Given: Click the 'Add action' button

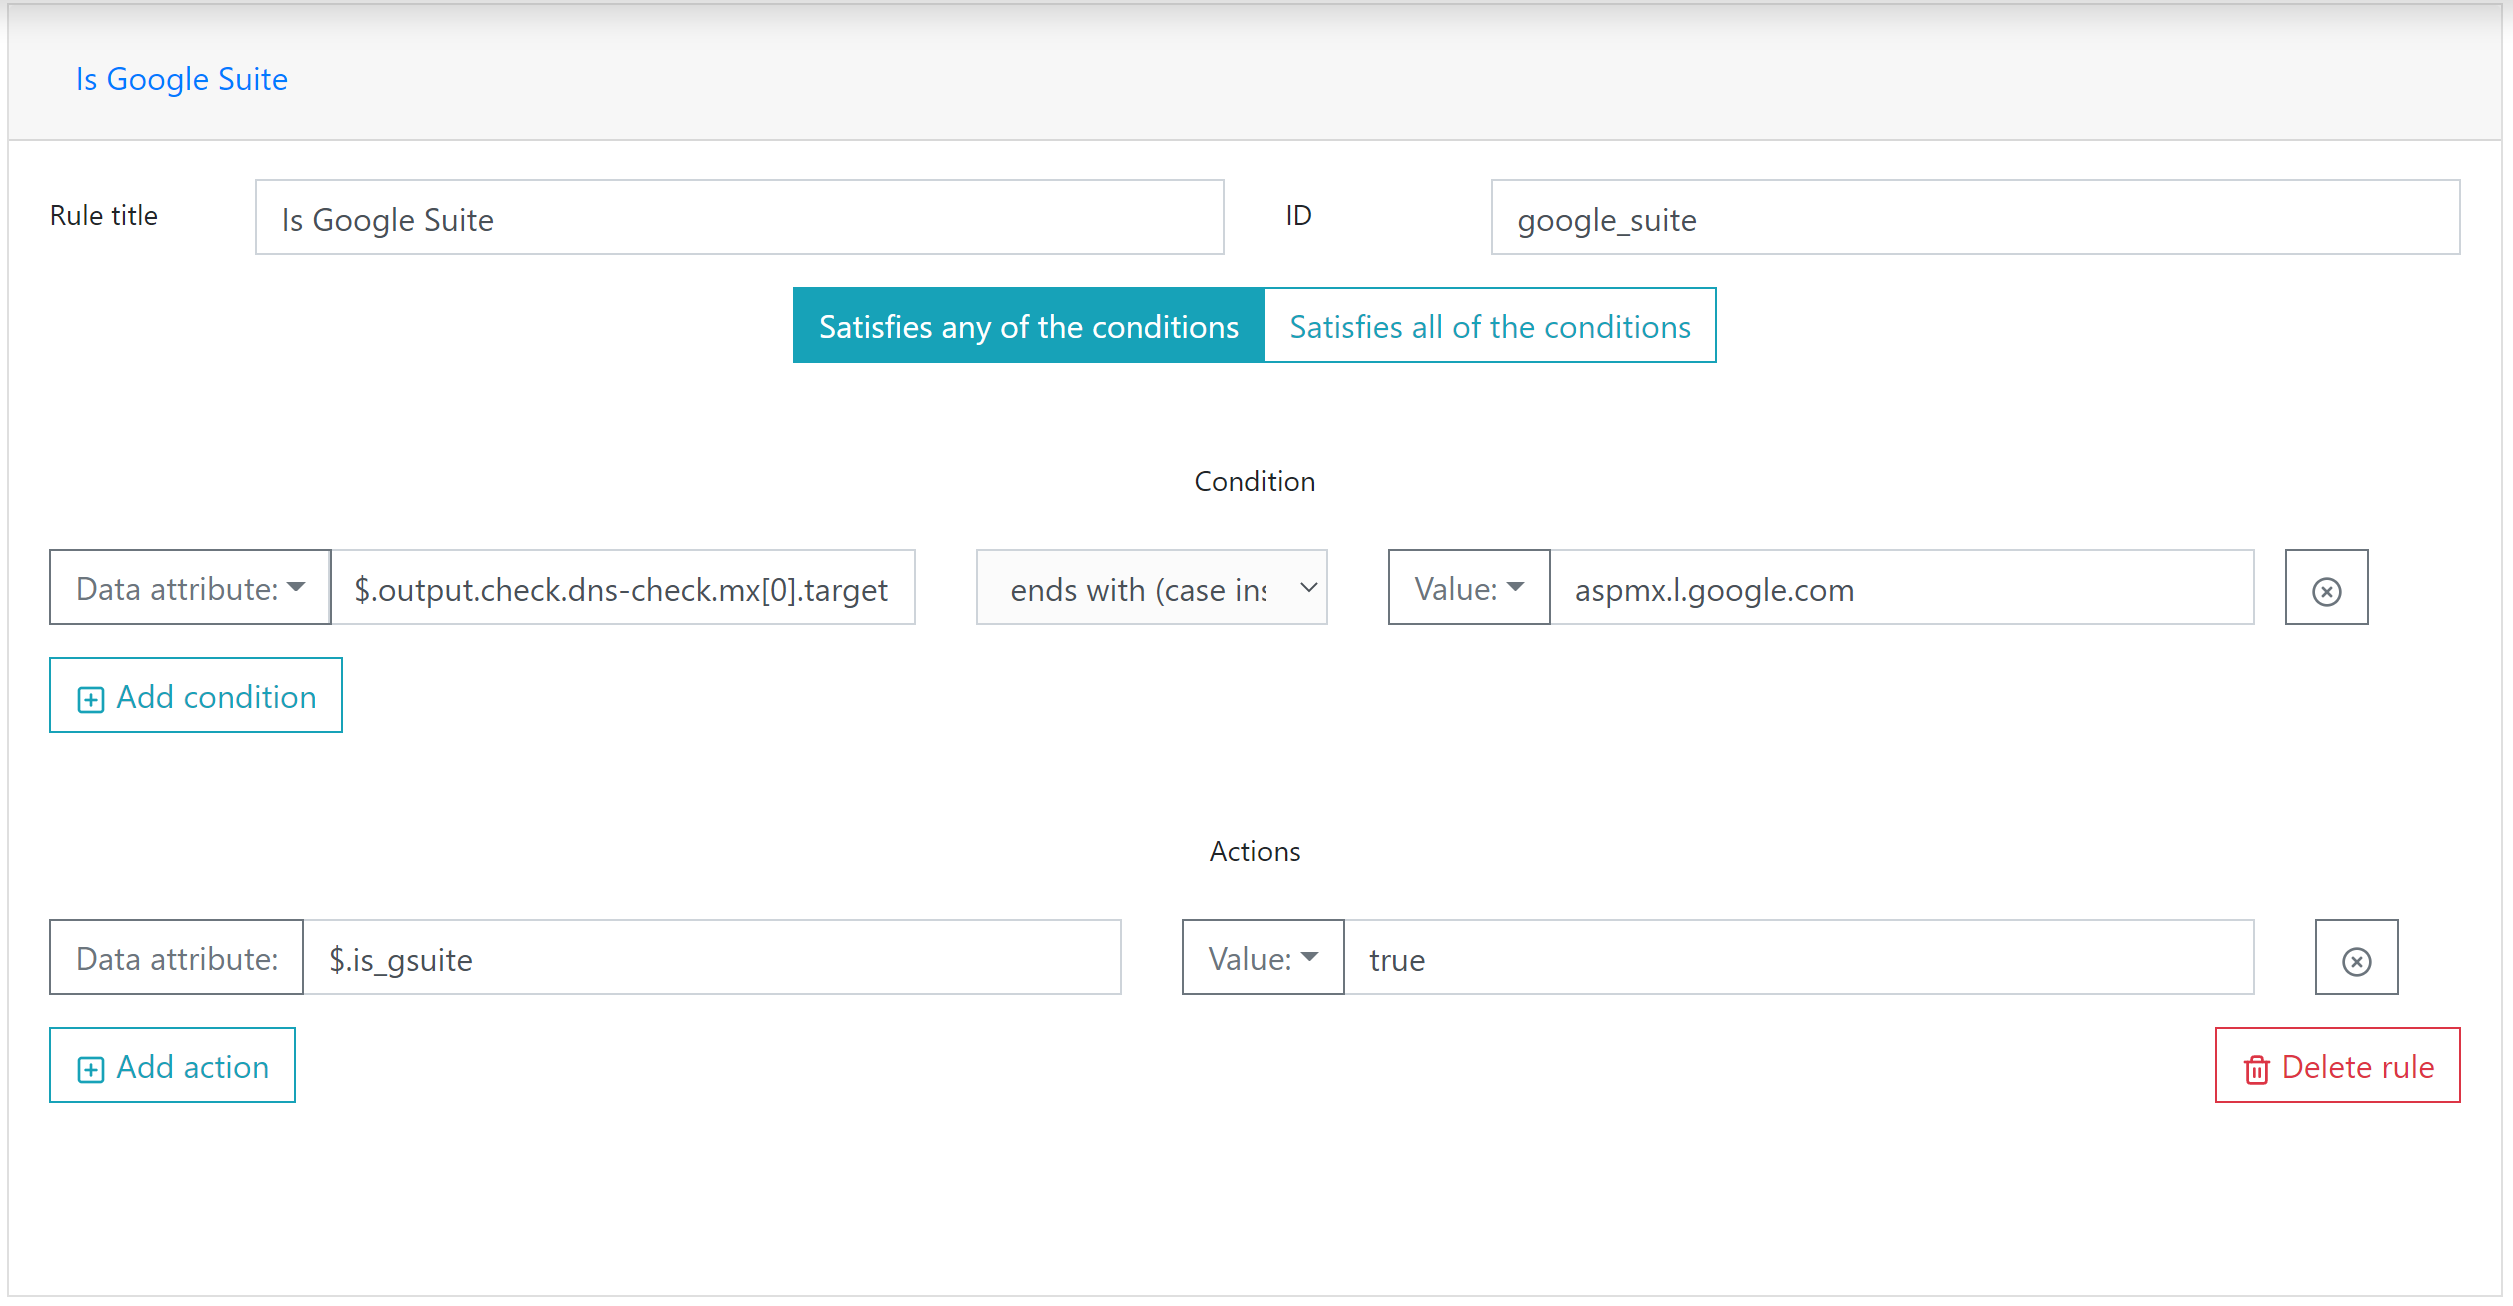Looking at the screenshot, I should point(172,1065).
